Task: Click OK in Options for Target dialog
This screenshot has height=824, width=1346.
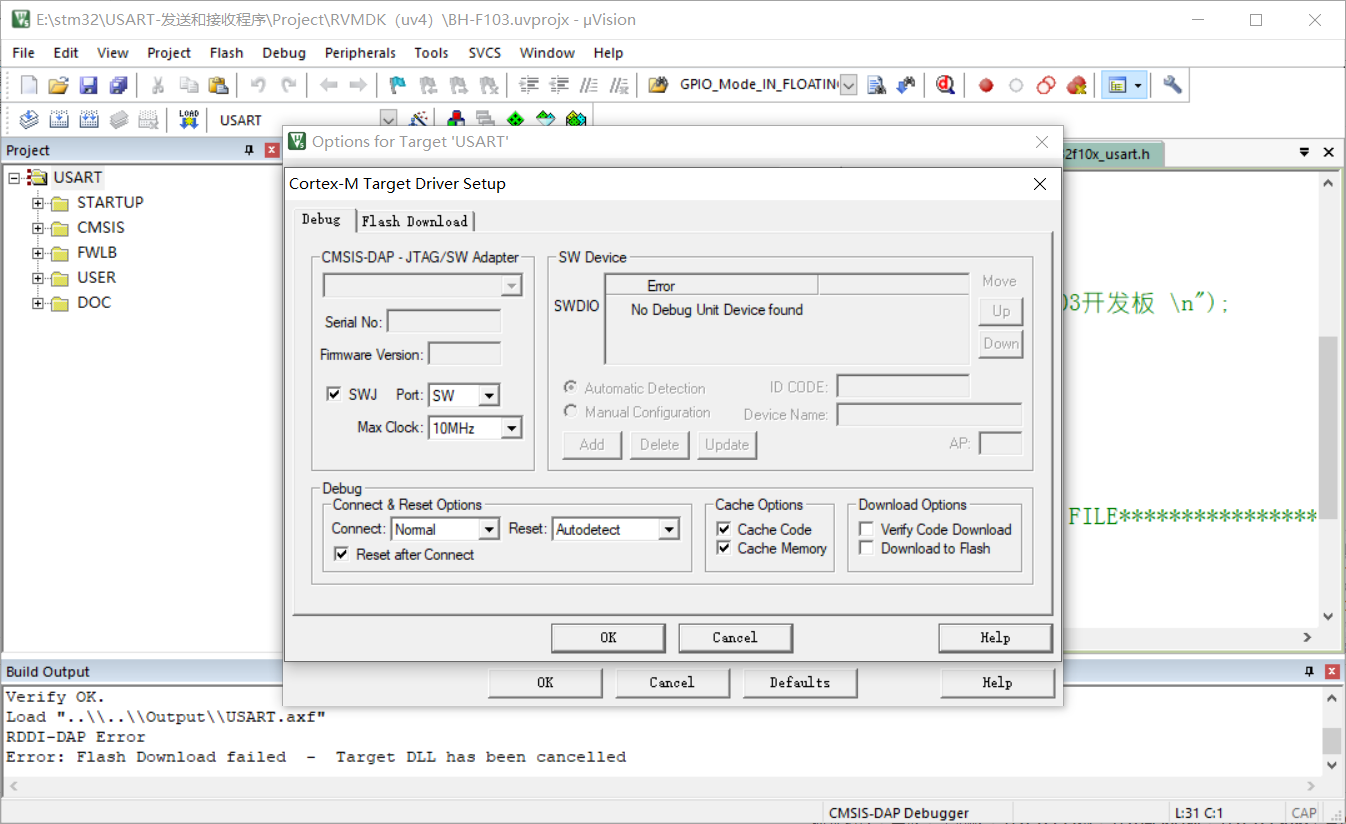Action: (545, 682)
